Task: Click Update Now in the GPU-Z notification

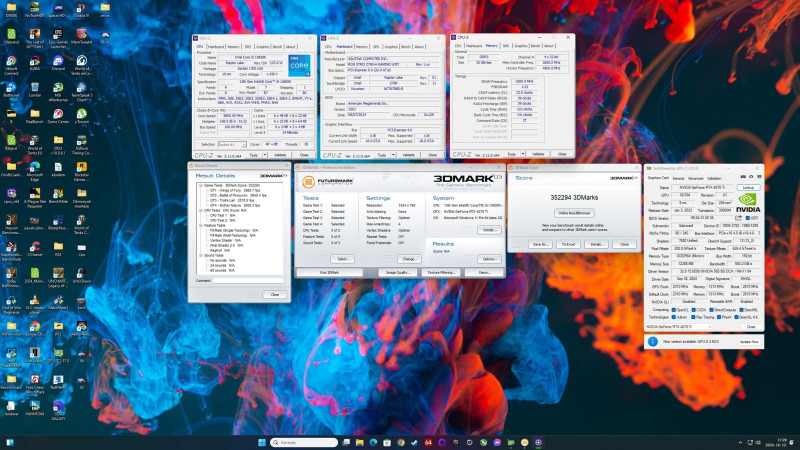Action: click(748, 341)
